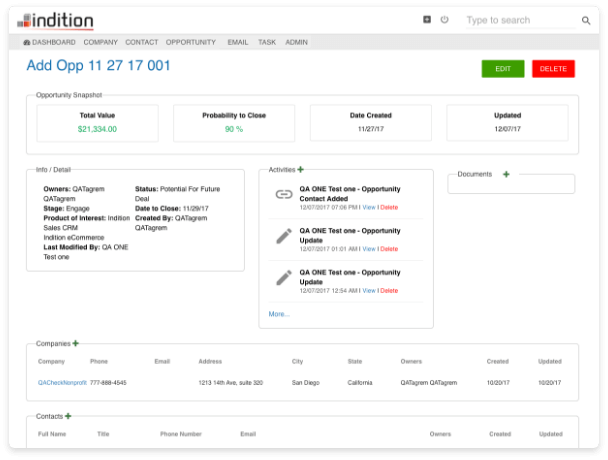Add a new activity with green plus

click(x=301, y=170)
